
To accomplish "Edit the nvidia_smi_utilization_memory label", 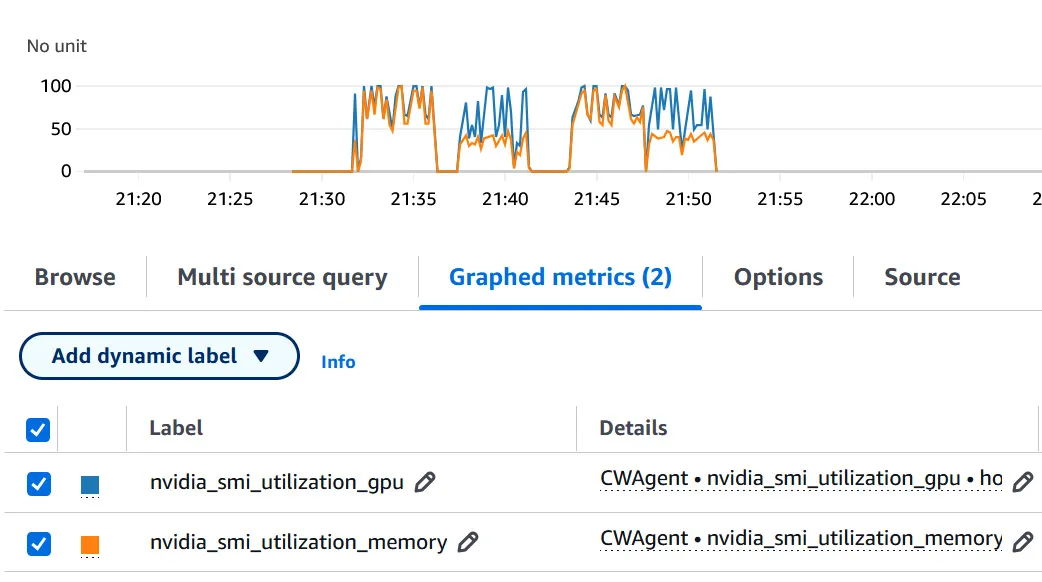I will [x=465, y=543].
